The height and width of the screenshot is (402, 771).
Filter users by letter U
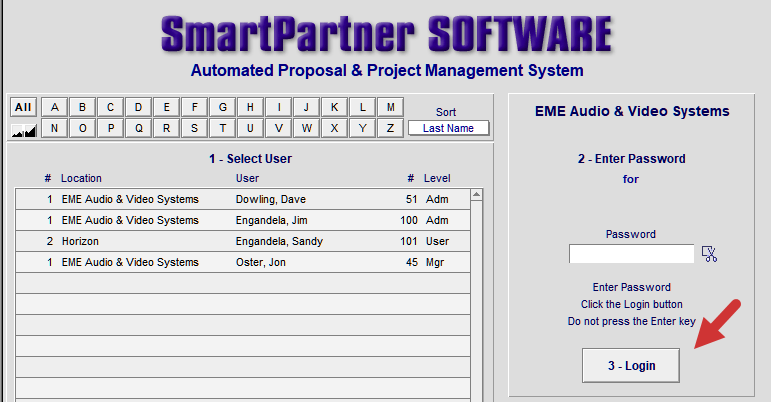251,128
